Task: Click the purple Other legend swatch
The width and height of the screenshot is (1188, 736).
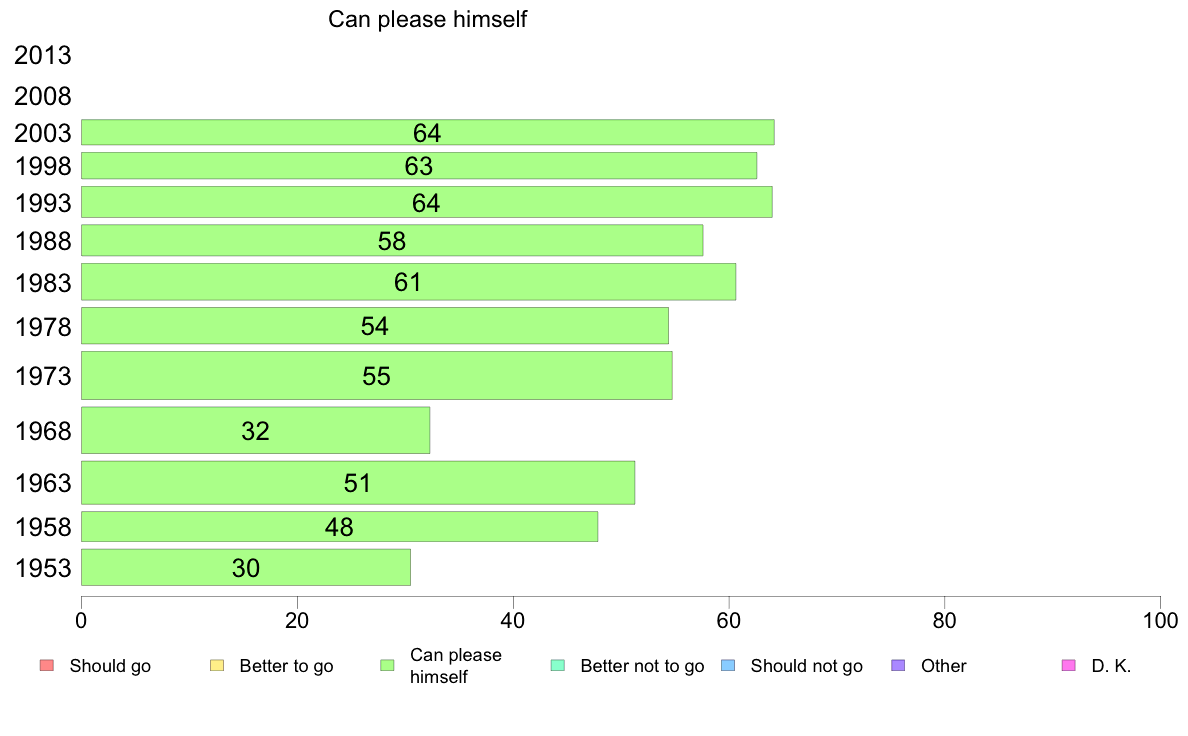Action: pyautogui.click(x=899, y=666)
